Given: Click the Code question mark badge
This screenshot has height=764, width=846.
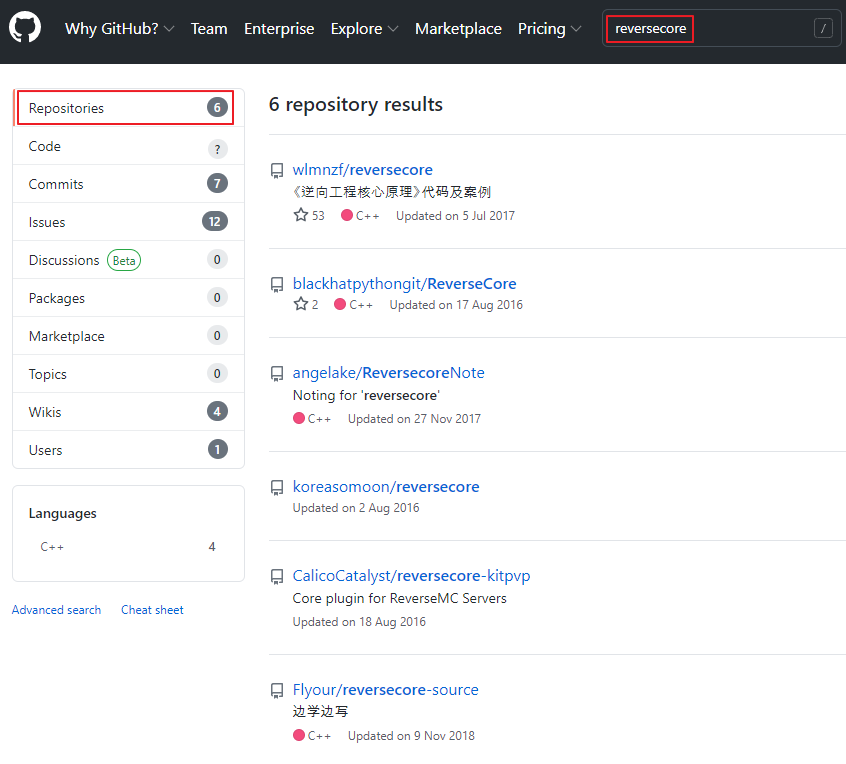Looking at the screenshot, I should (x=217, y=149).
